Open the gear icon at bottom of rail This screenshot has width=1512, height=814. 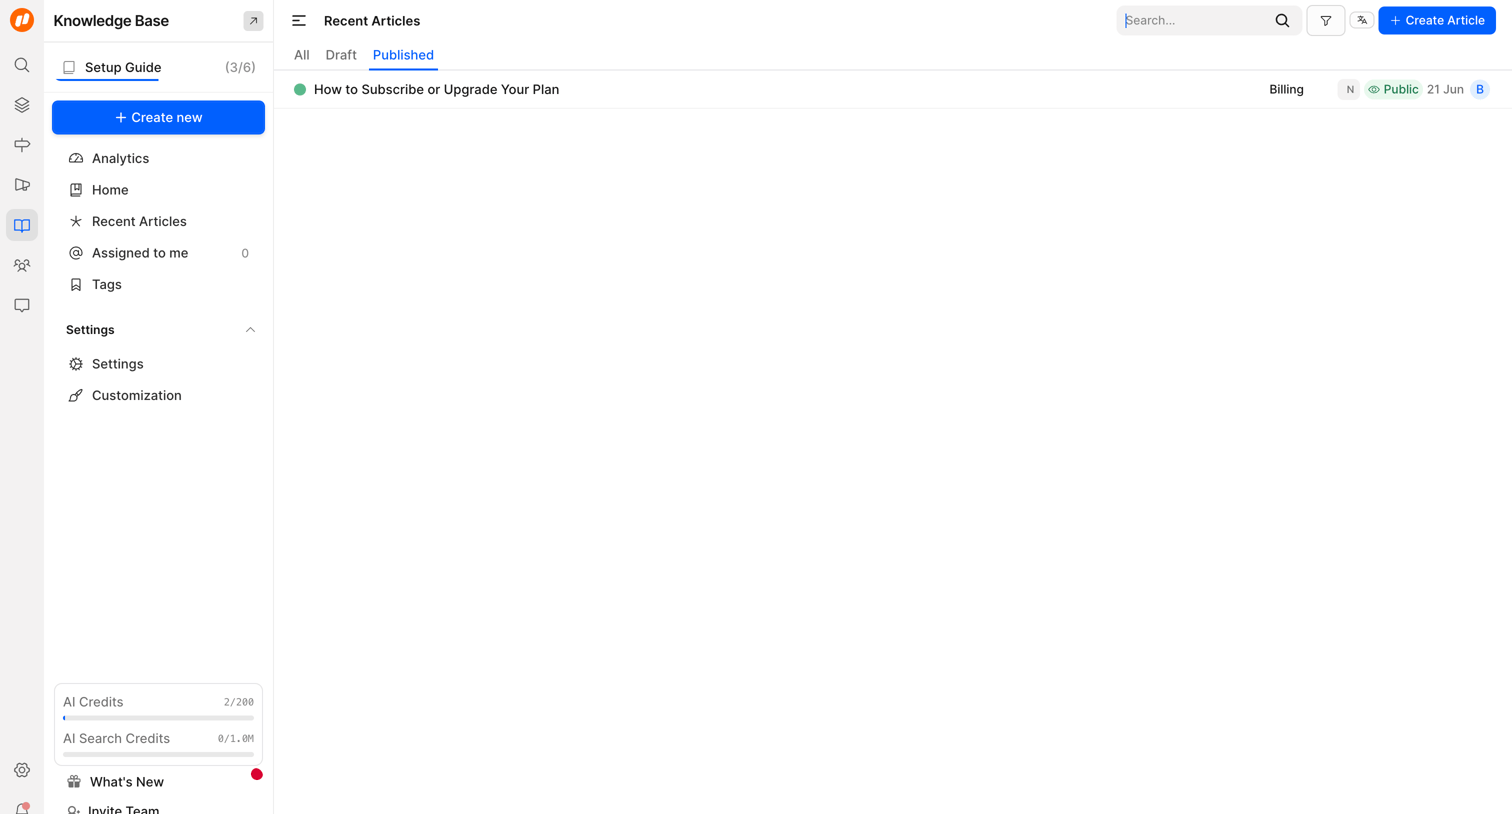click(22, 770)
